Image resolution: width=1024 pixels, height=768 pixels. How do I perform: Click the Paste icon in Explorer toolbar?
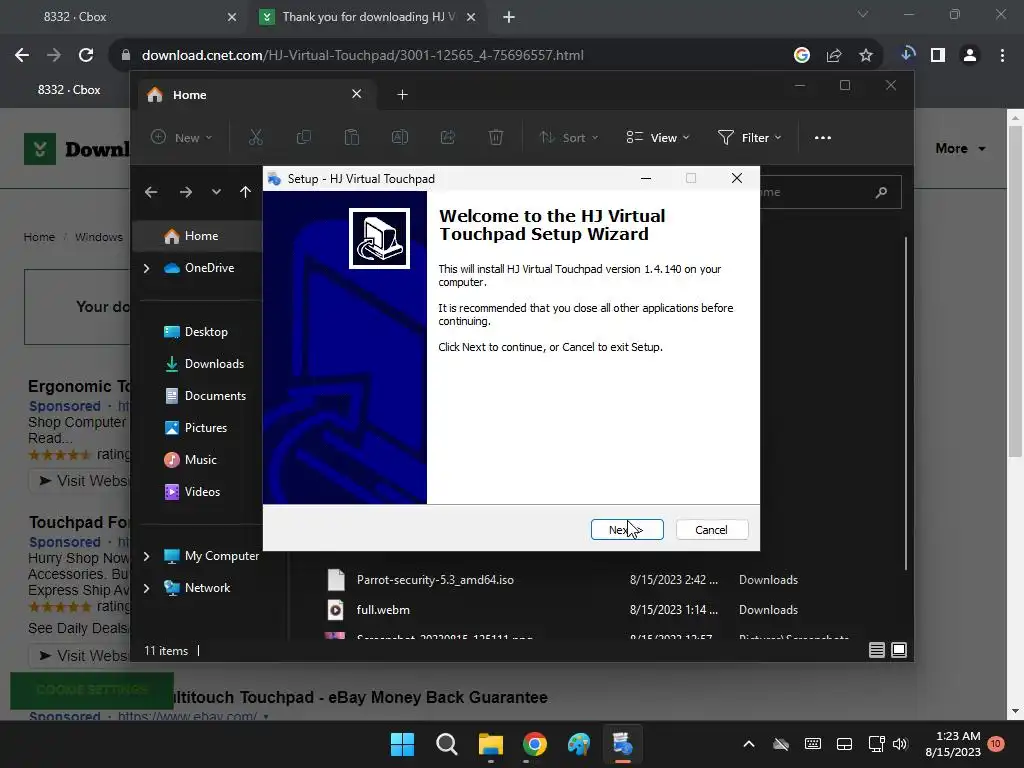click(x=351, y=137)
